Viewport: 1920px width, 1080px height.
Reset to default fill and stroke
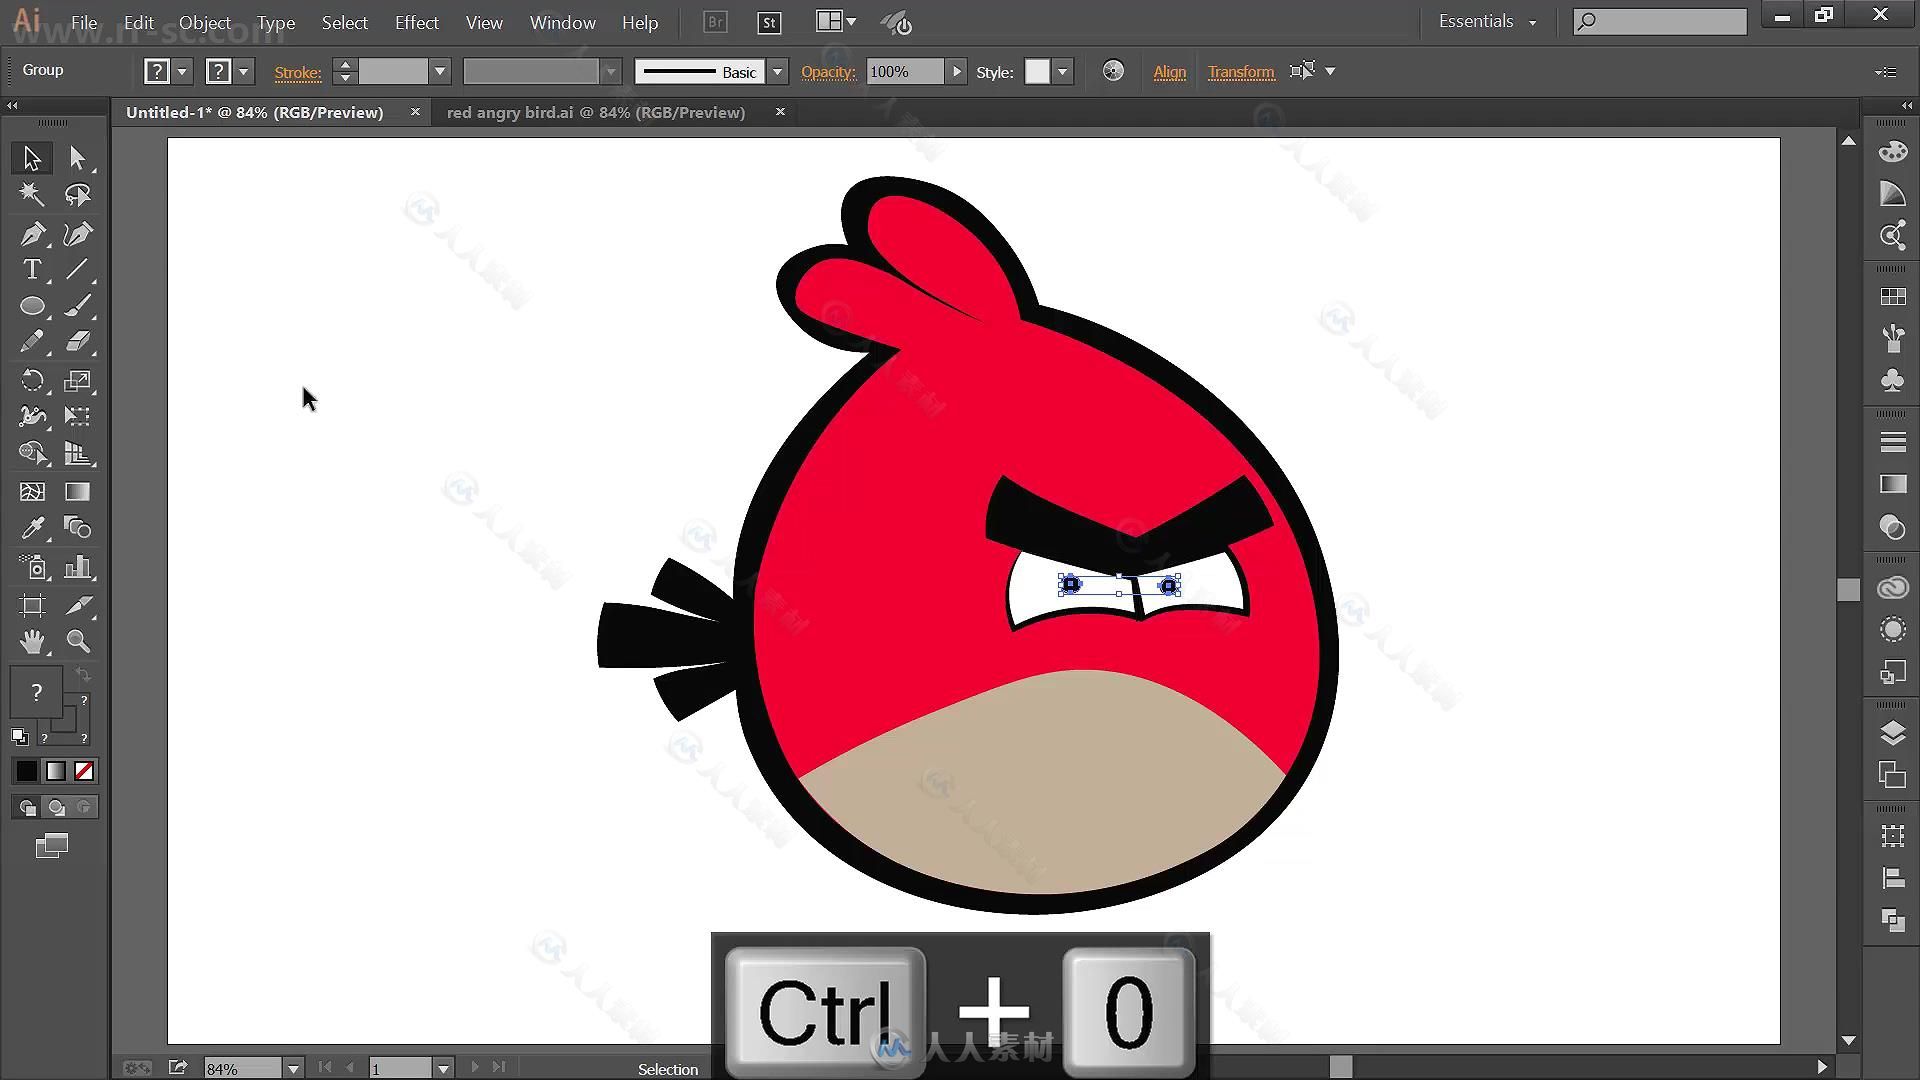19,737
